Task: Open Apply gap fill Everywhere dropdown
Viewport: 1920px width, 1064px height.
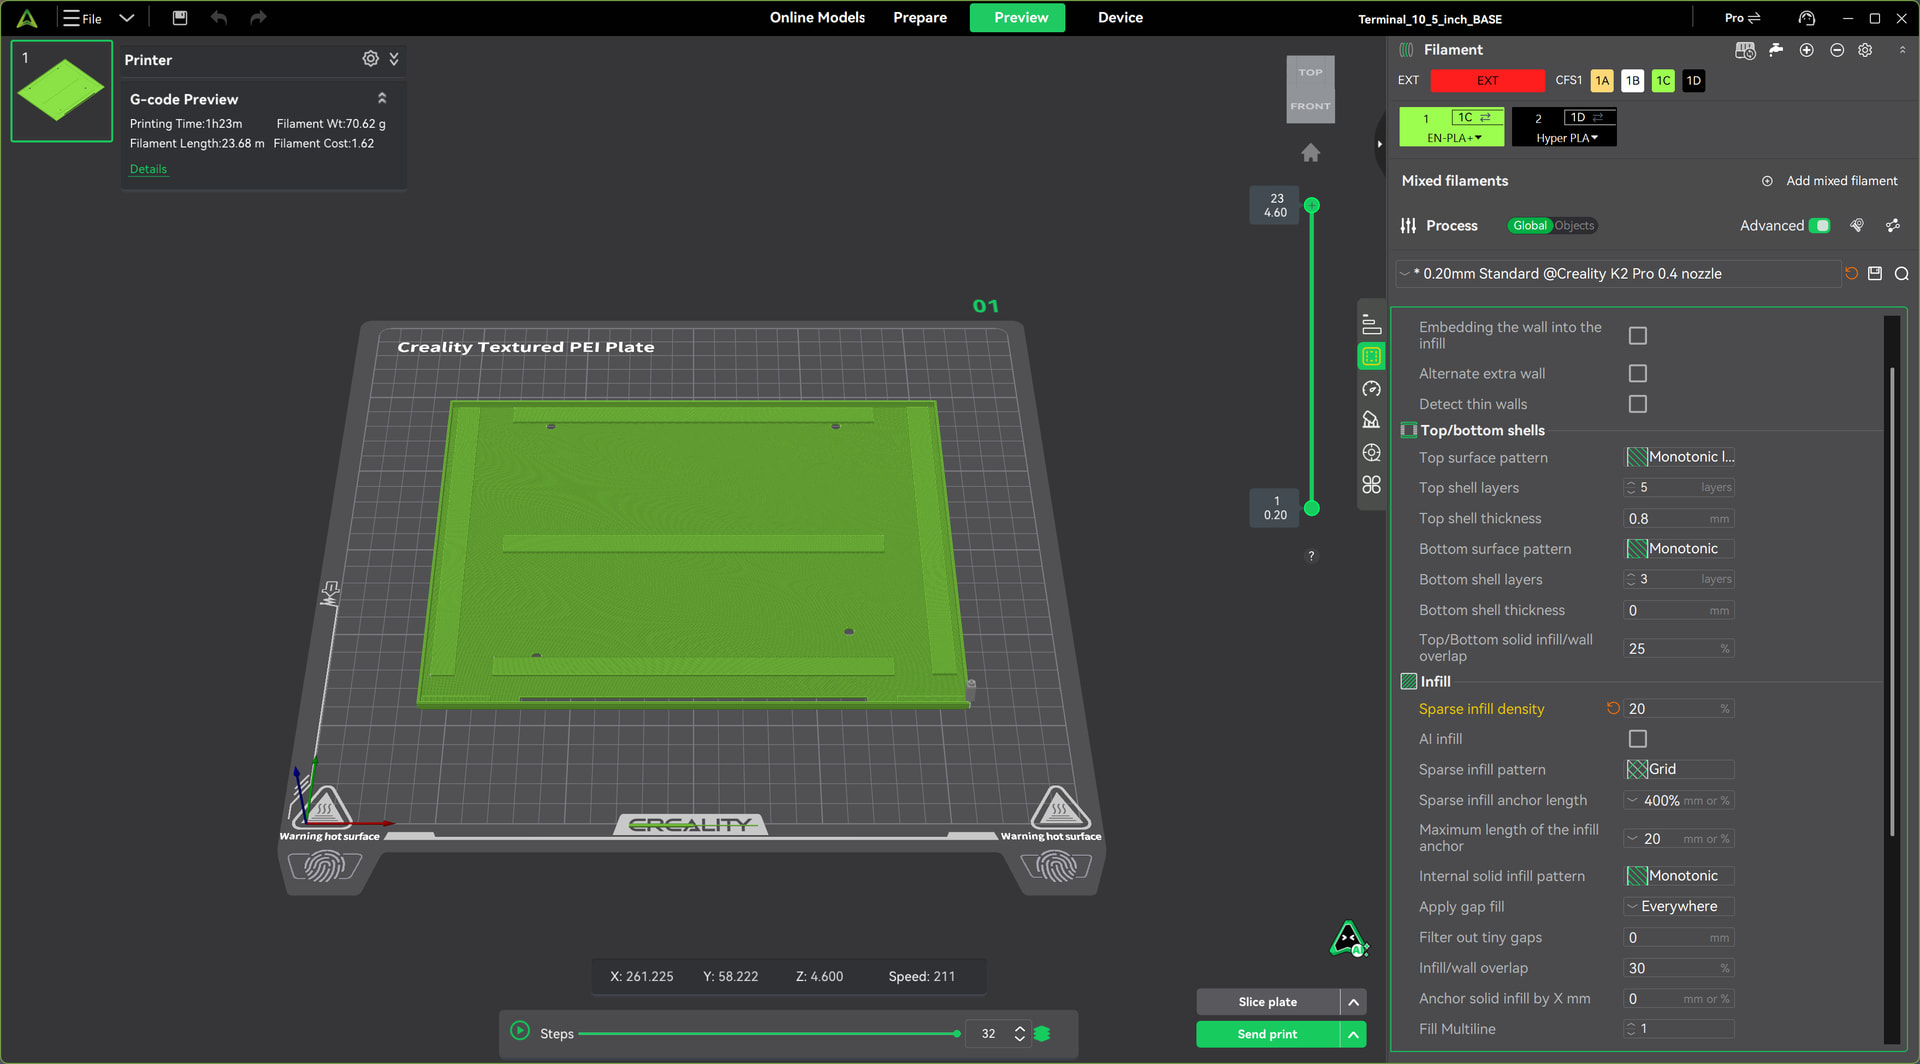Action: coord(1679,906)
